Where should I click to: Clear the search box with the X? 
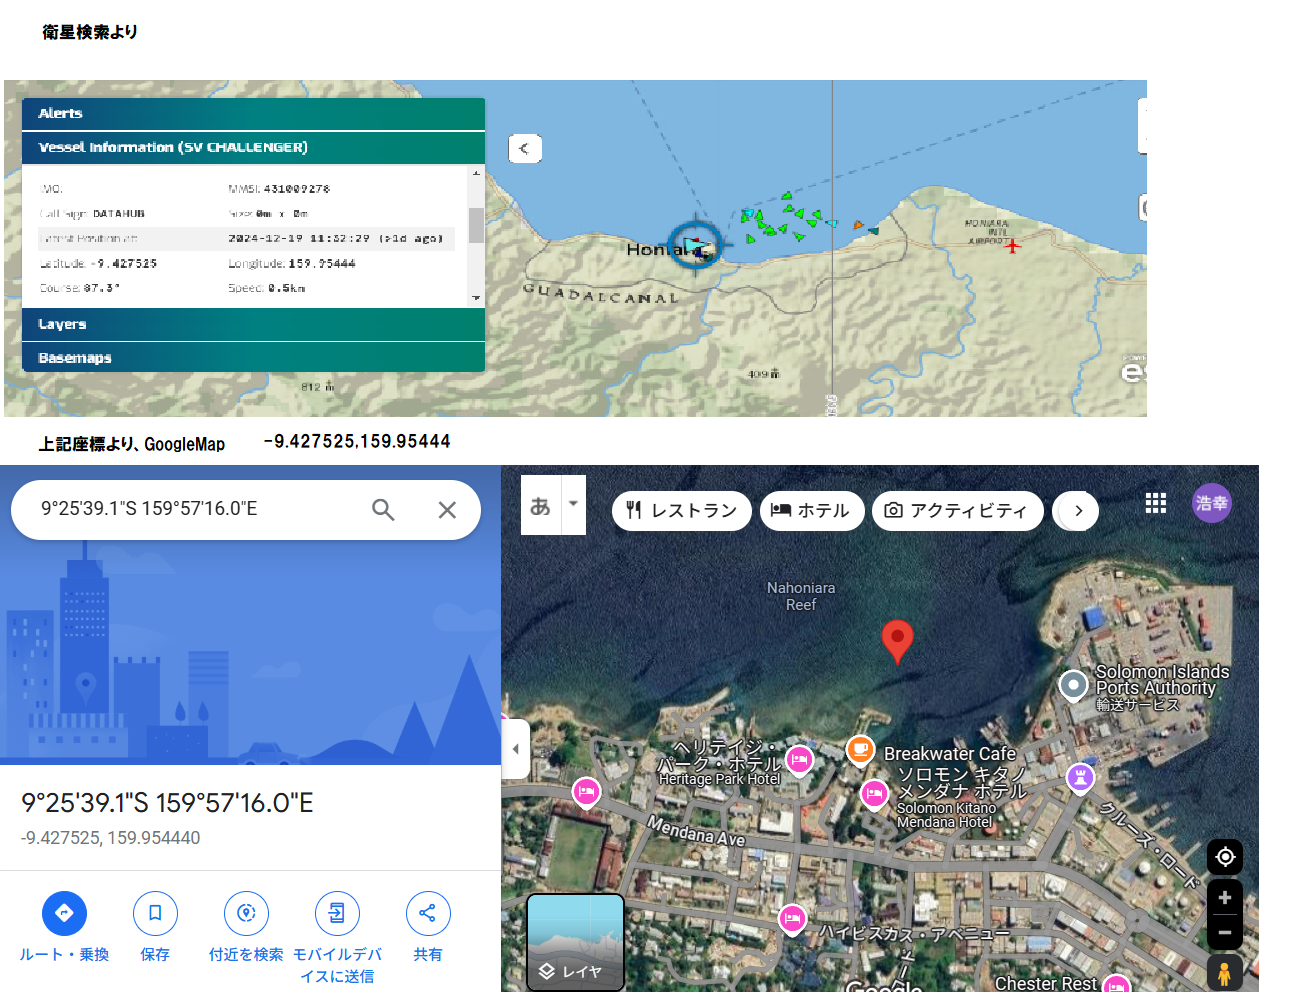447,510
